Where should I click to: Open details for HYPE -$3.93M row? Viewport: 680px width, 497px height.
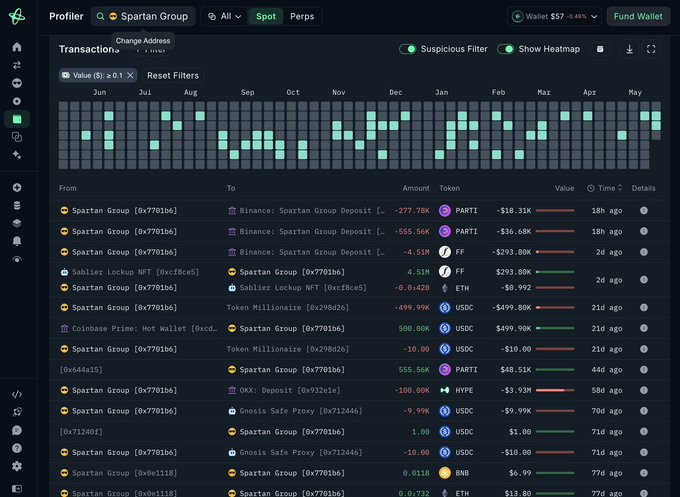pos(644,390)
